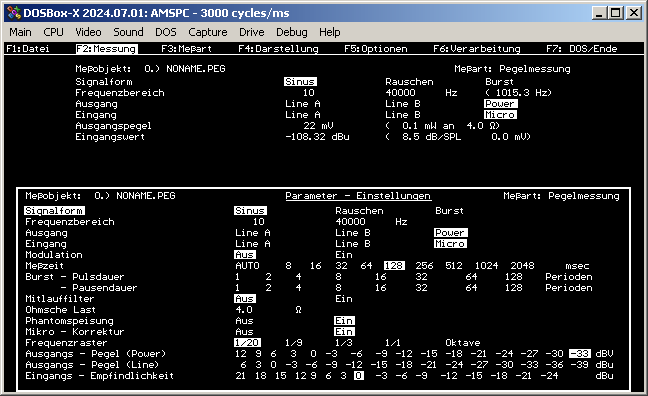Select 256 msec Meßzeit

point(424,266)
